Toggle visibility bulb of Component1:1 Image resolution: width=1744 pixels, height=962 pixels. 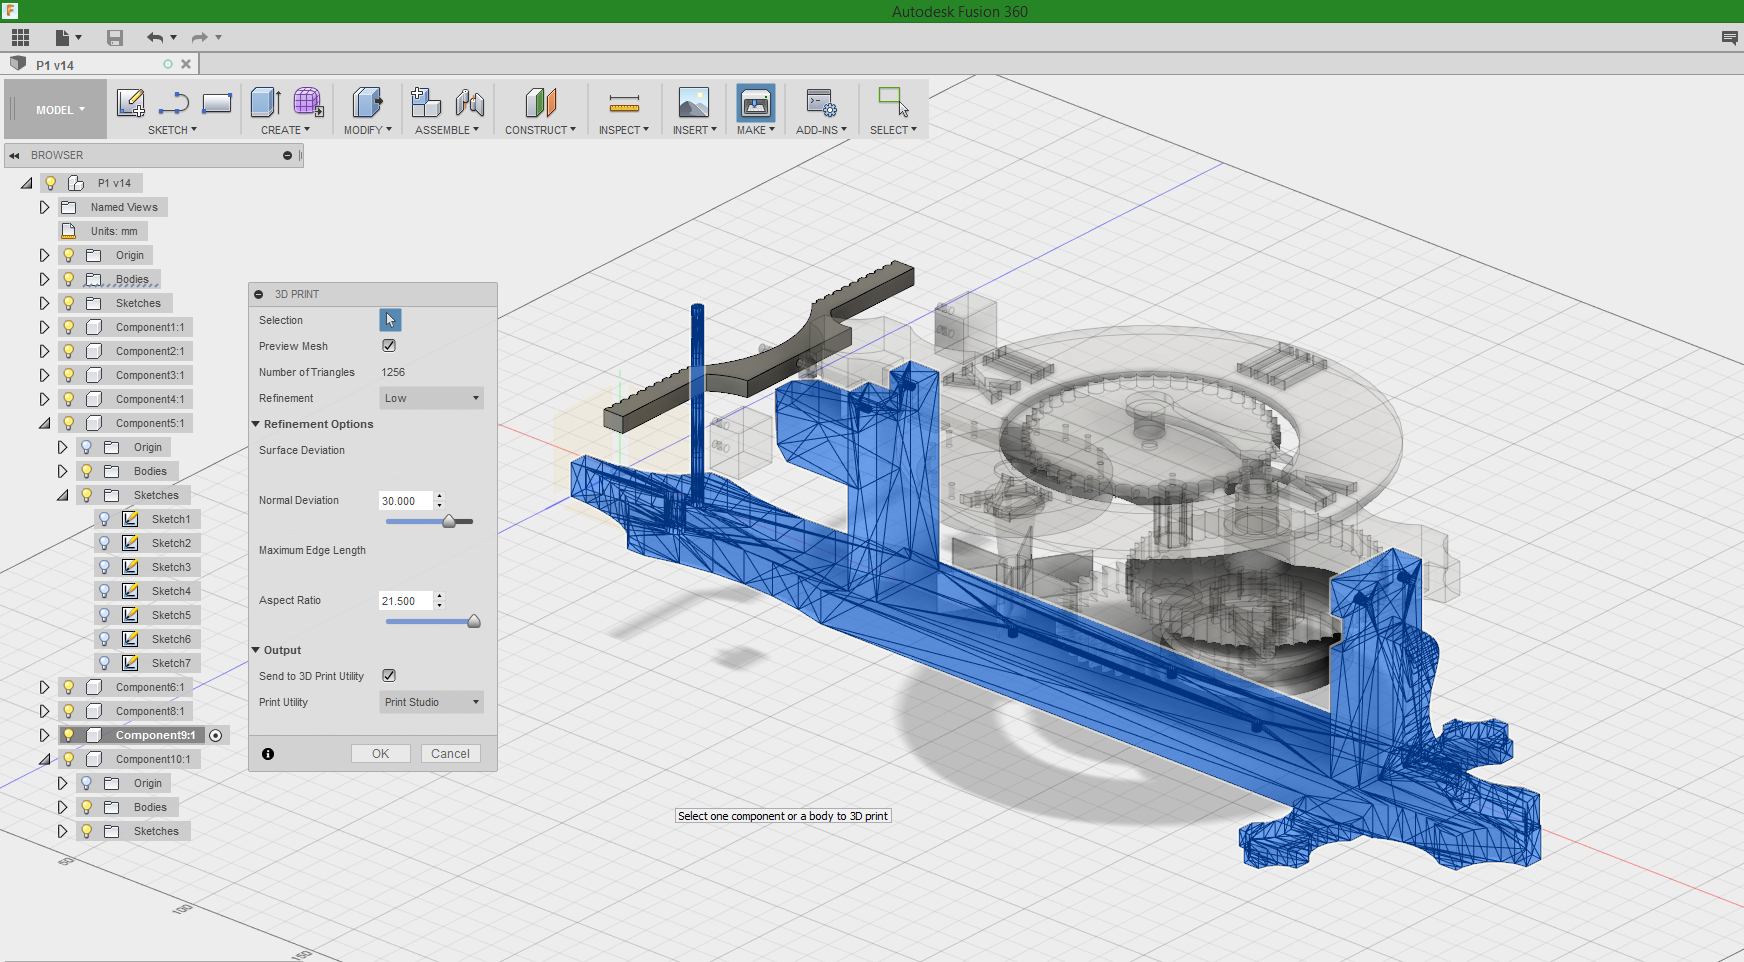click(69, 327)
